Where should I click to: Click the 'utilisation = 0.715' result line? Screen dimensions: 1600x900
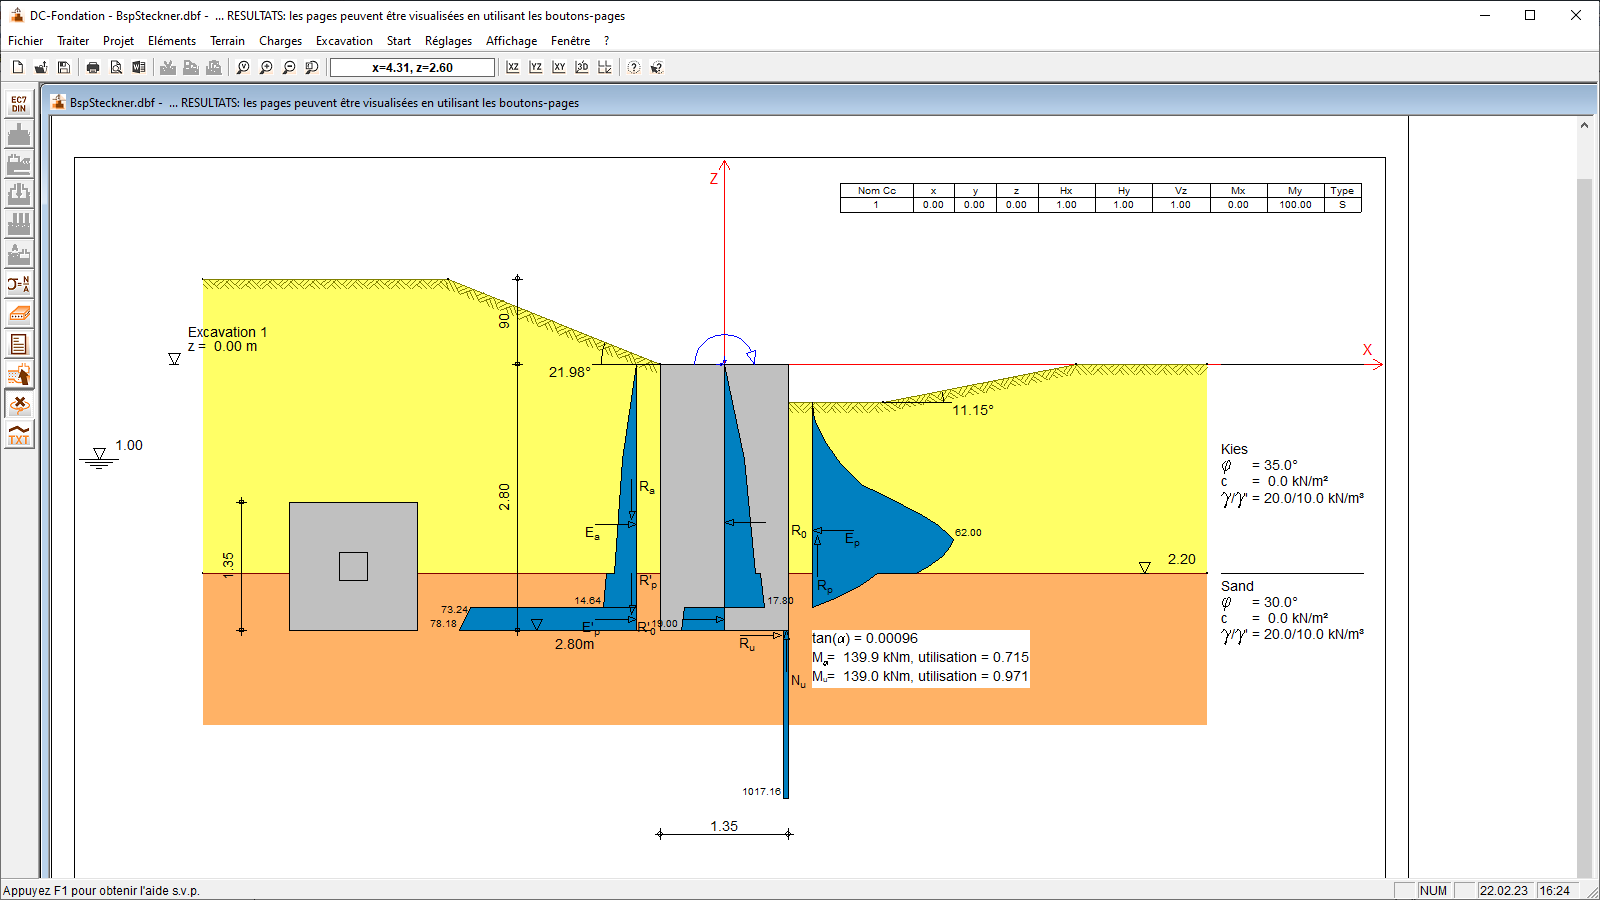coord(920,657)
